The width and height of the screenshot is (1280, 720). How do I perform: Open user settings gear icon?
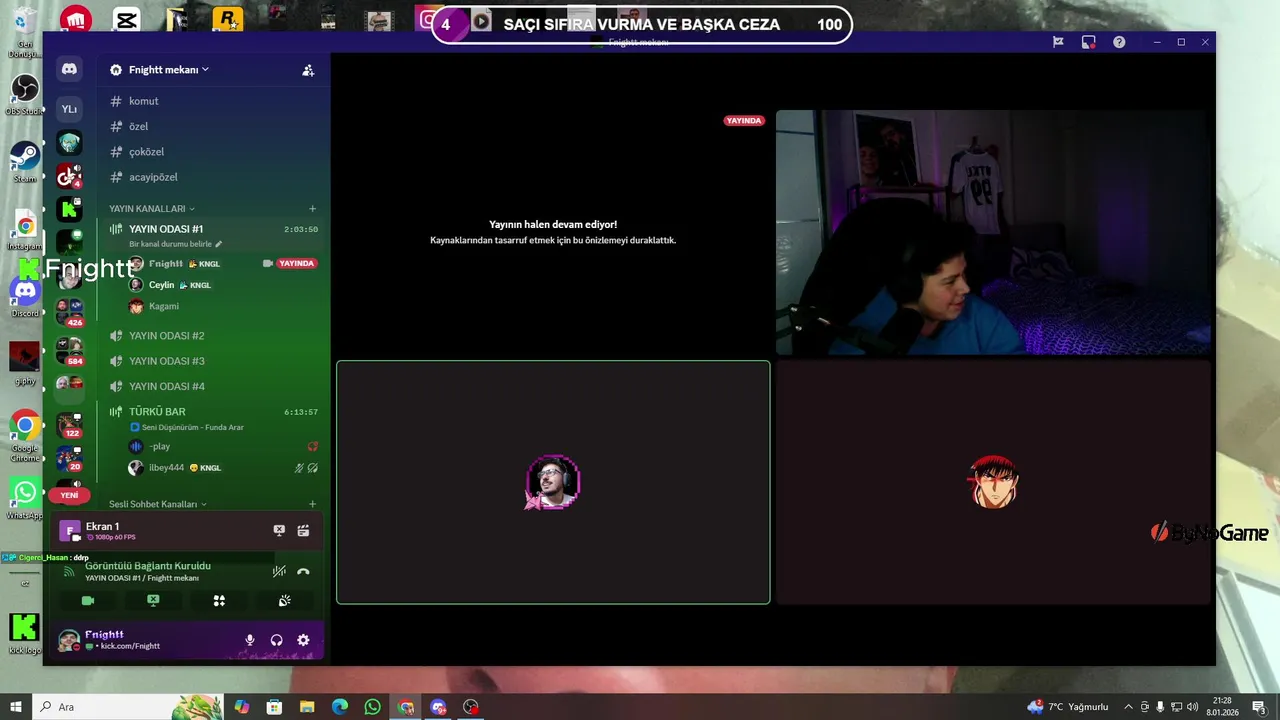(x=303, y=640)
